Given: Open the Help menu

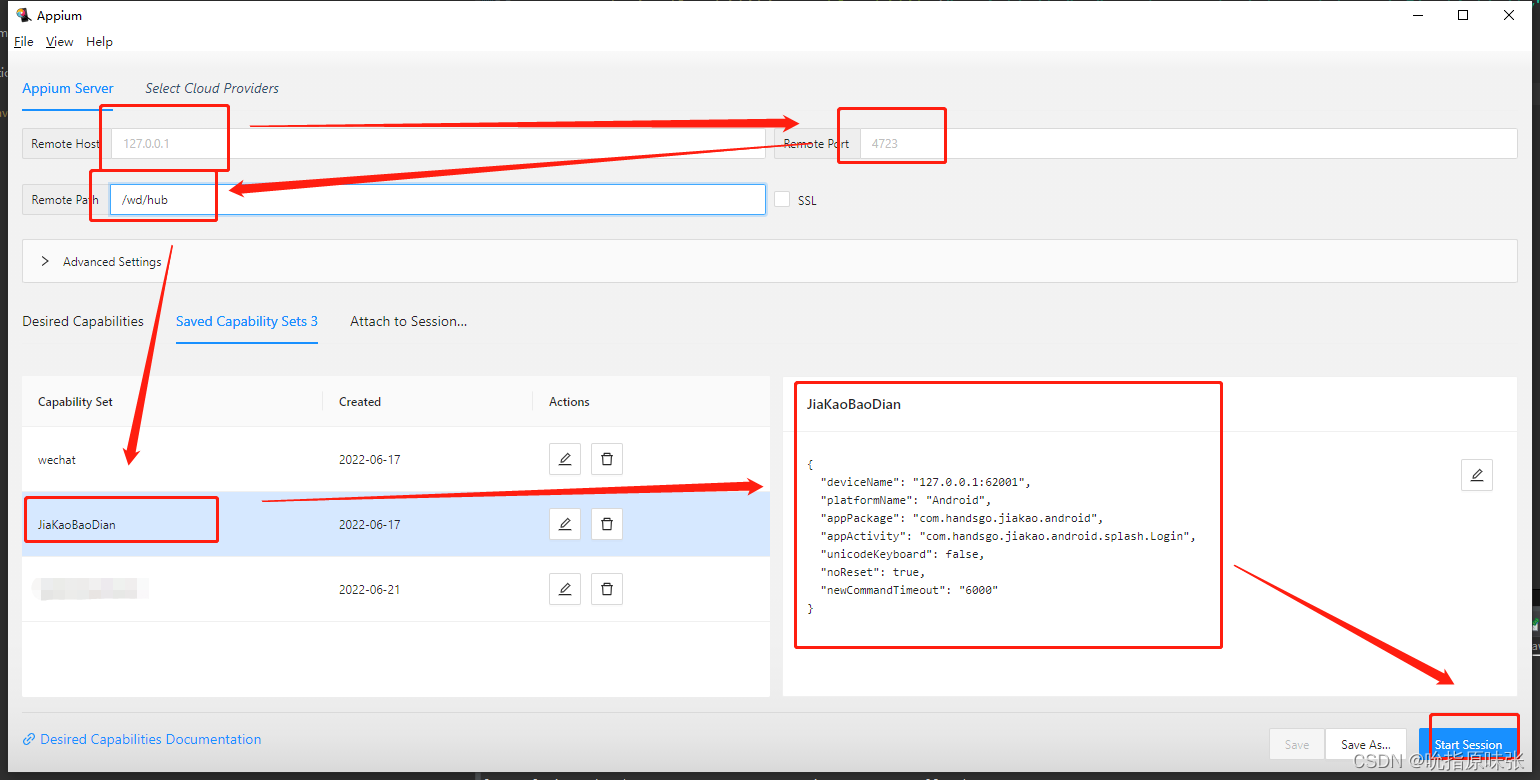Looking at the screenshot, I should [99, 42].
